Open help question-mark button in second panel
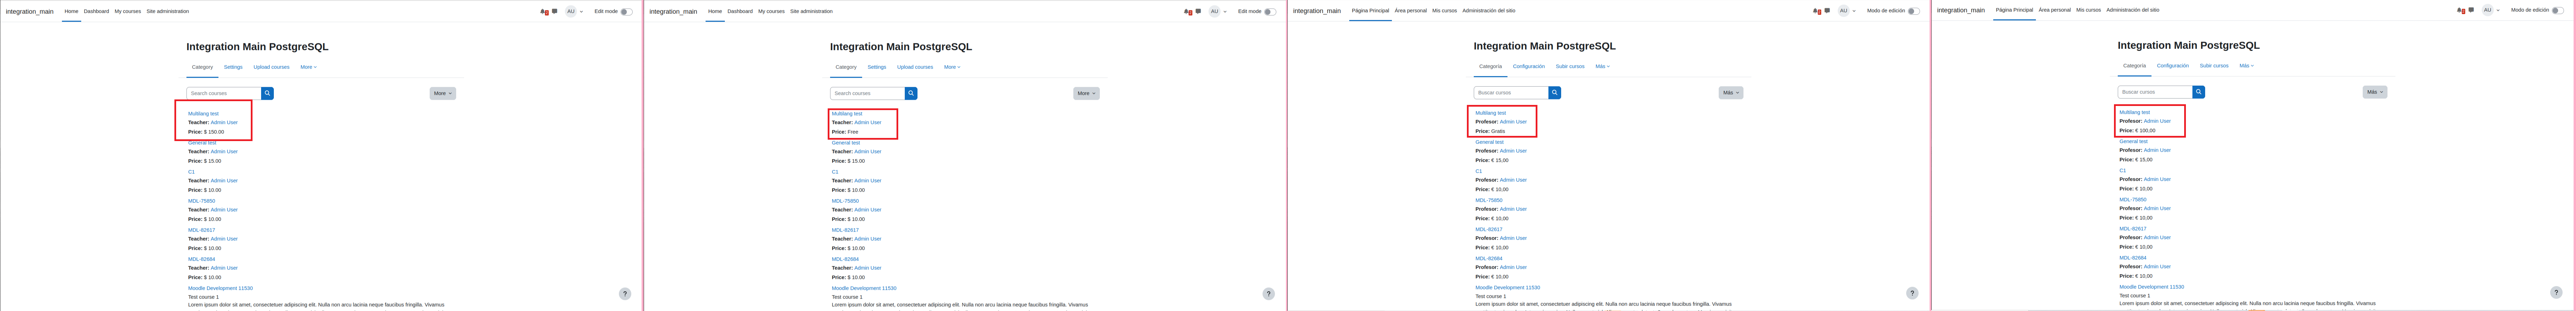 1269,294
